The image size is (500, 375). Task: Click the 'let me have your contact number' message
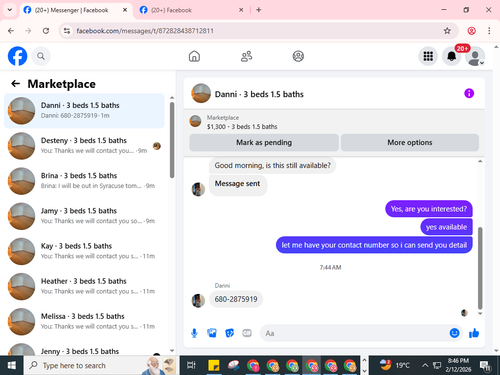click(x=374, y=245)
